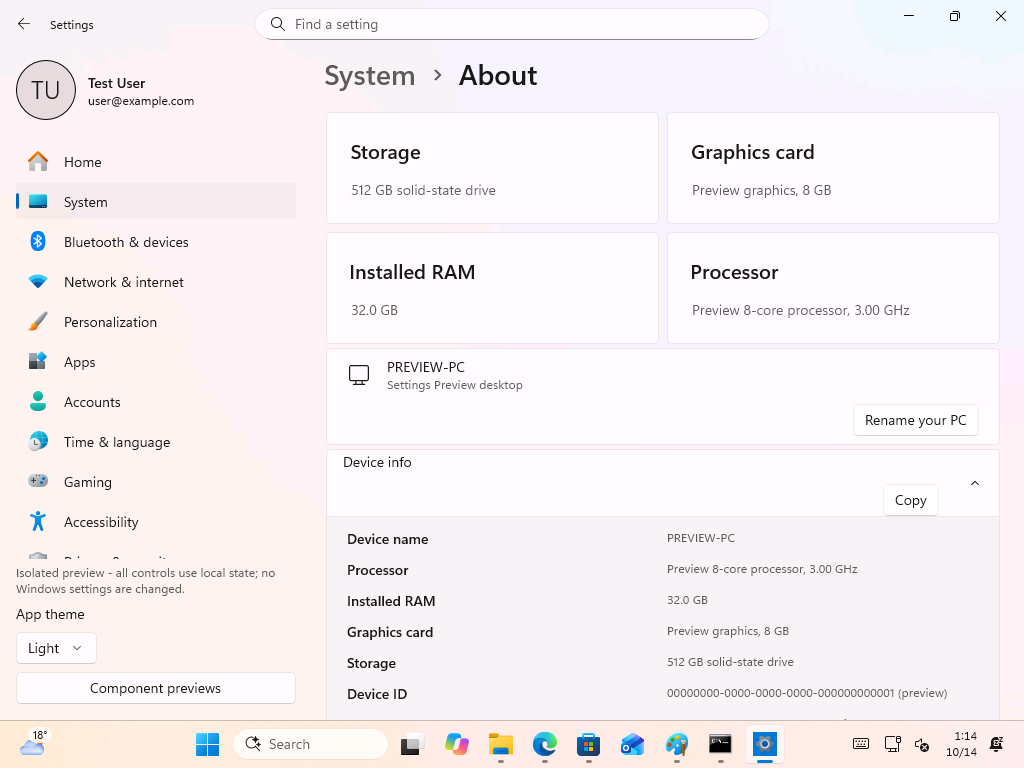This screenshot has height=768, width=1024.
Task: Focus the Find a setting search box
Action: (512, 24)
